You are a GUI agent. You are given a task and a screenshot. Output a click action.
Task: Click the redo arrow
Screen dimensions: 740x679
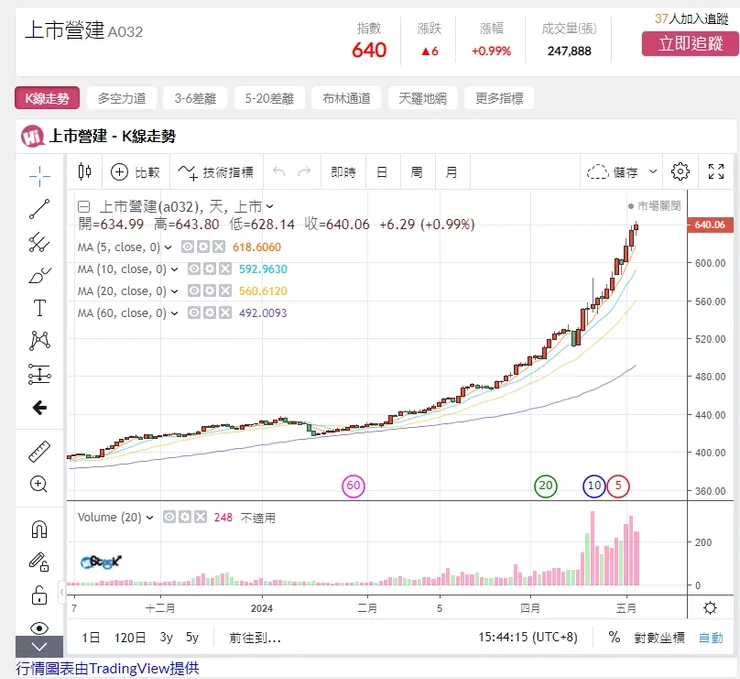(x=304, y=171)
